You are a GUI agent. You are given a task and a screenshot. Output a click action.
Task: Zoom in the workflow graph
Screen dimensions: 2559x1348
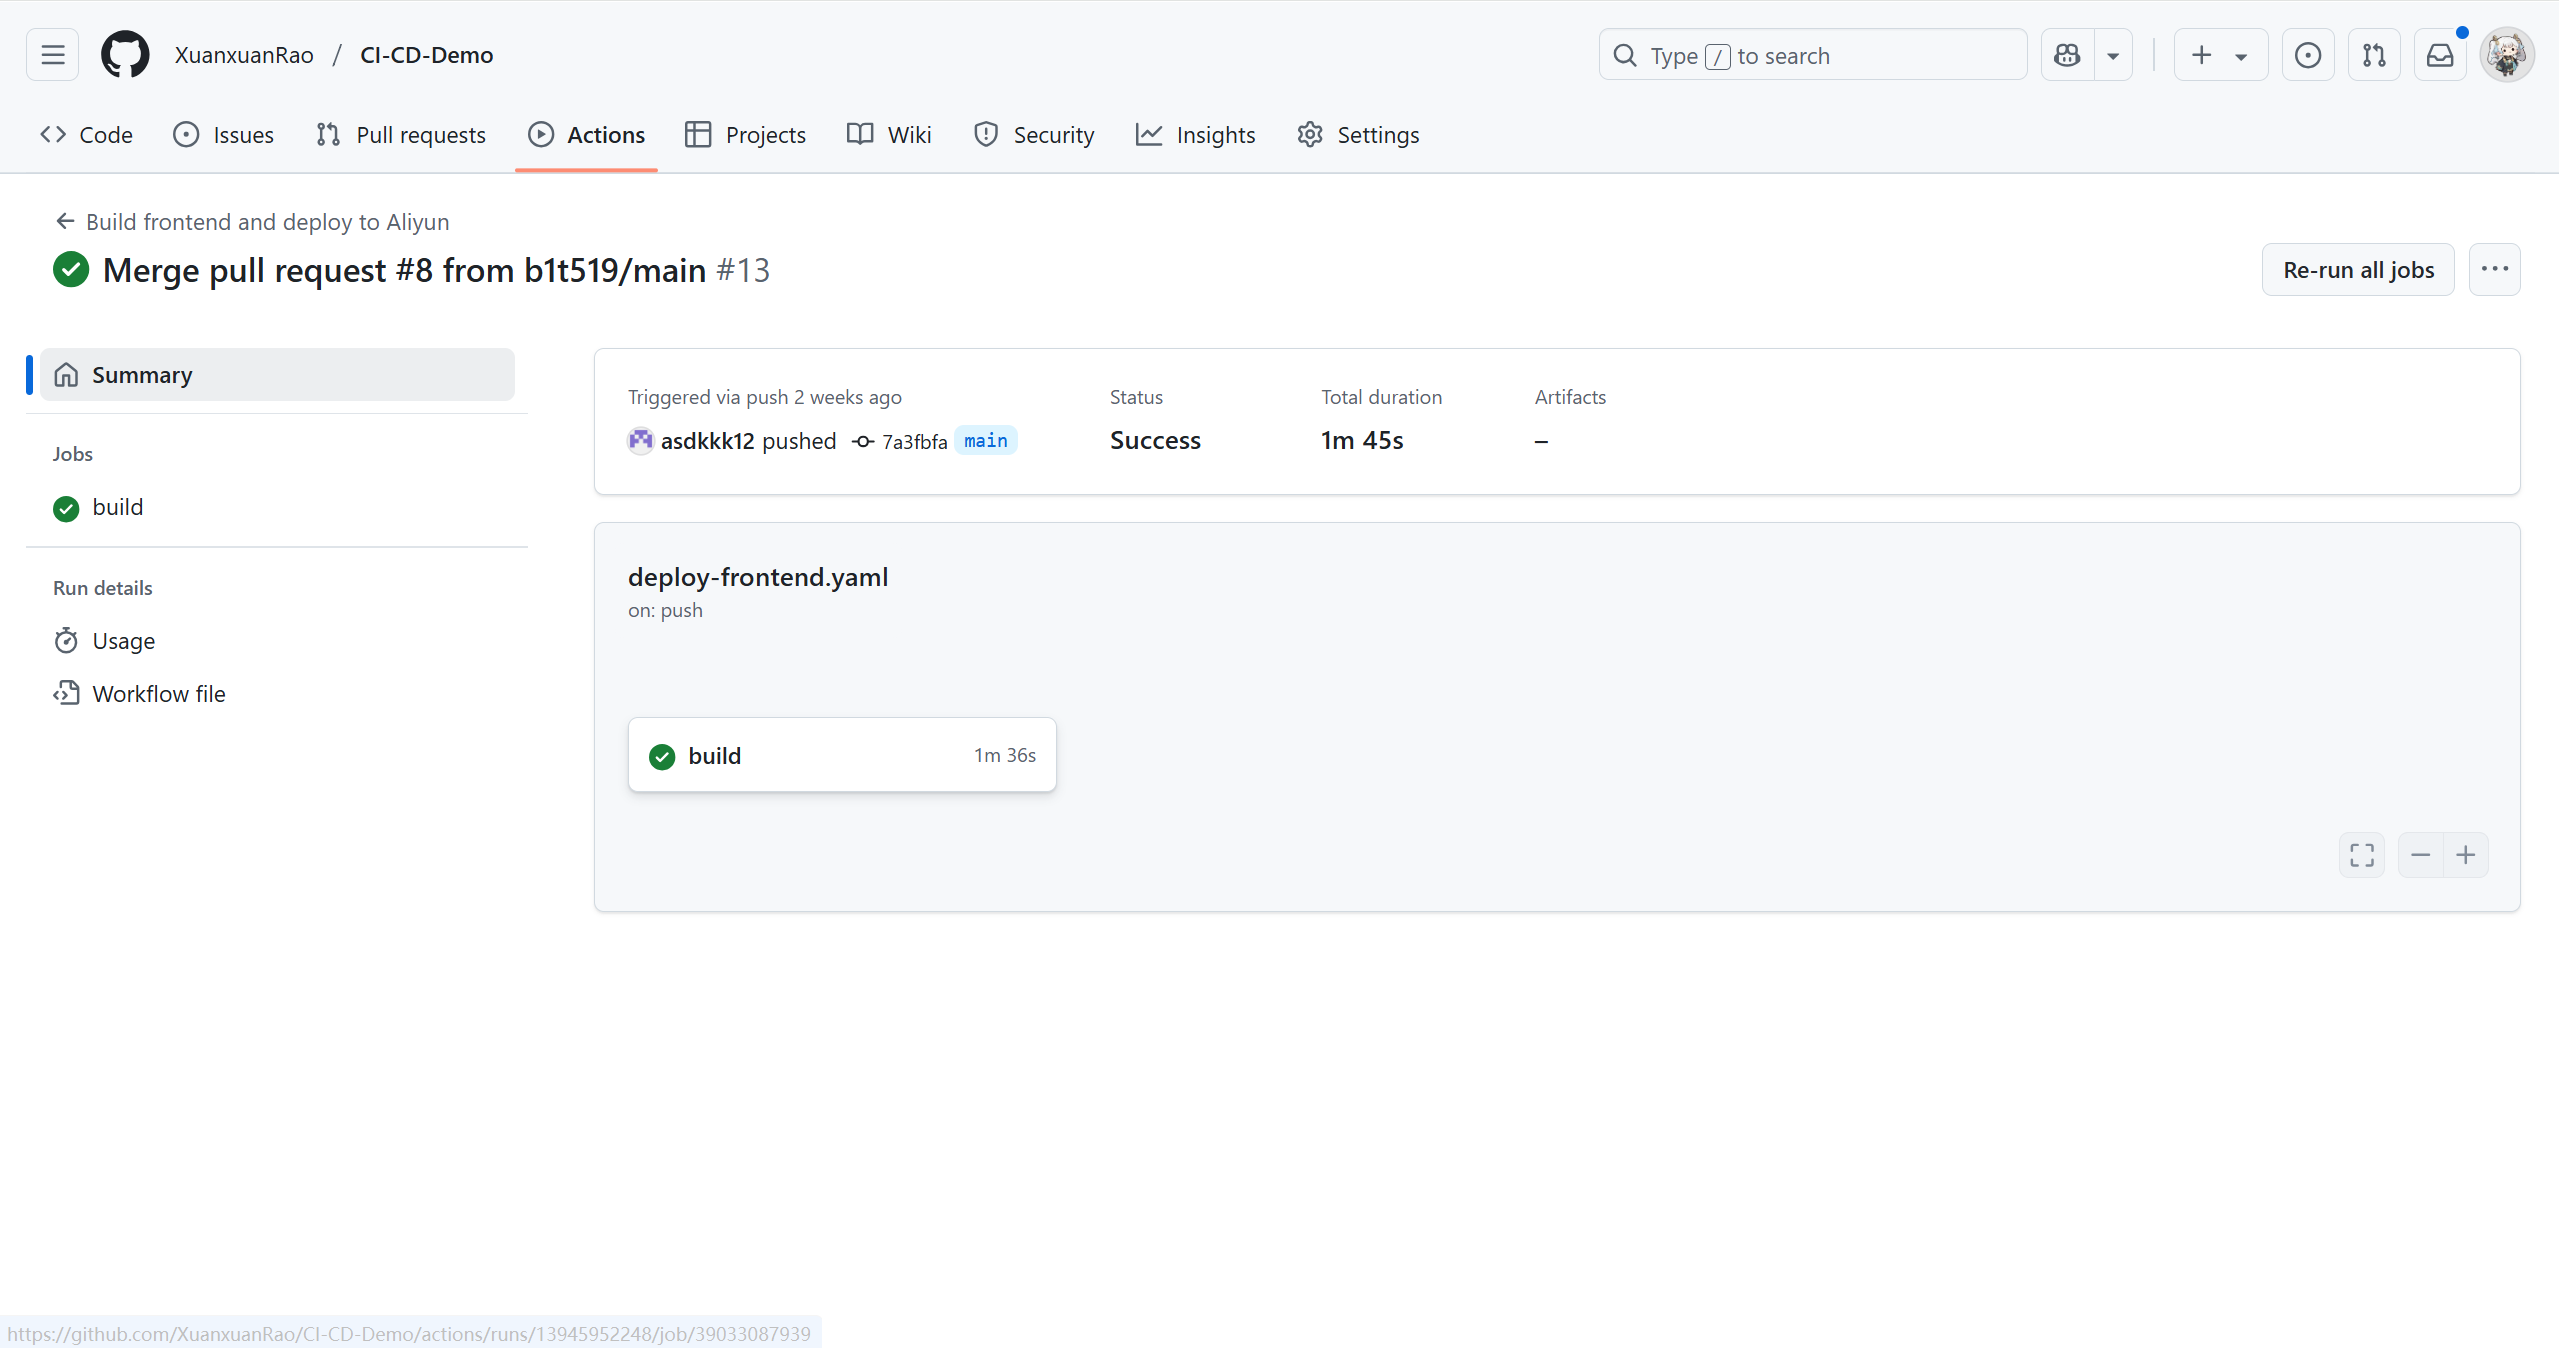pos(2465,855)
